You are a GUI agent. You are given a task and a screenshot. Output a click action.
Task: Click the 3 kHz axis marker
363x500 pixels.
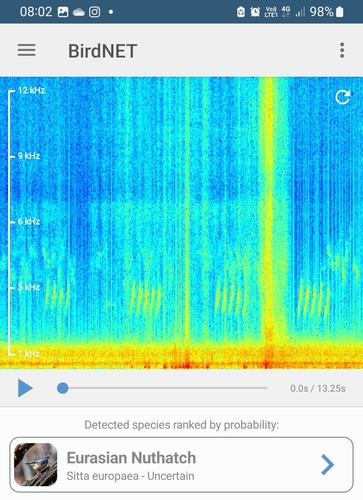(29, 287)
